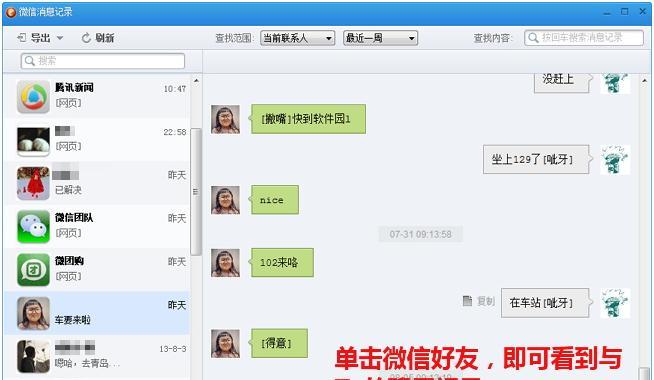The width and height of the screenshot is (654, 380).
Task: Click own avatar beside 坐上129了 message
Action: tap(615, 159)
